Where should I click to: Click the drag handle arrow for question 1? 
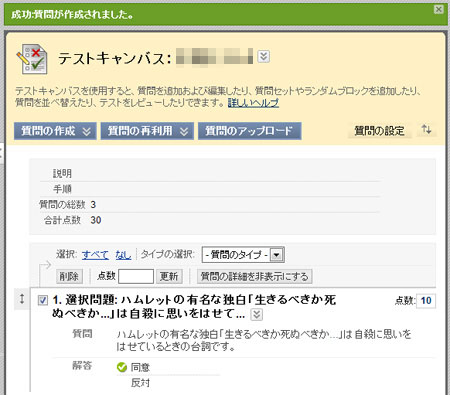point(22,298)
